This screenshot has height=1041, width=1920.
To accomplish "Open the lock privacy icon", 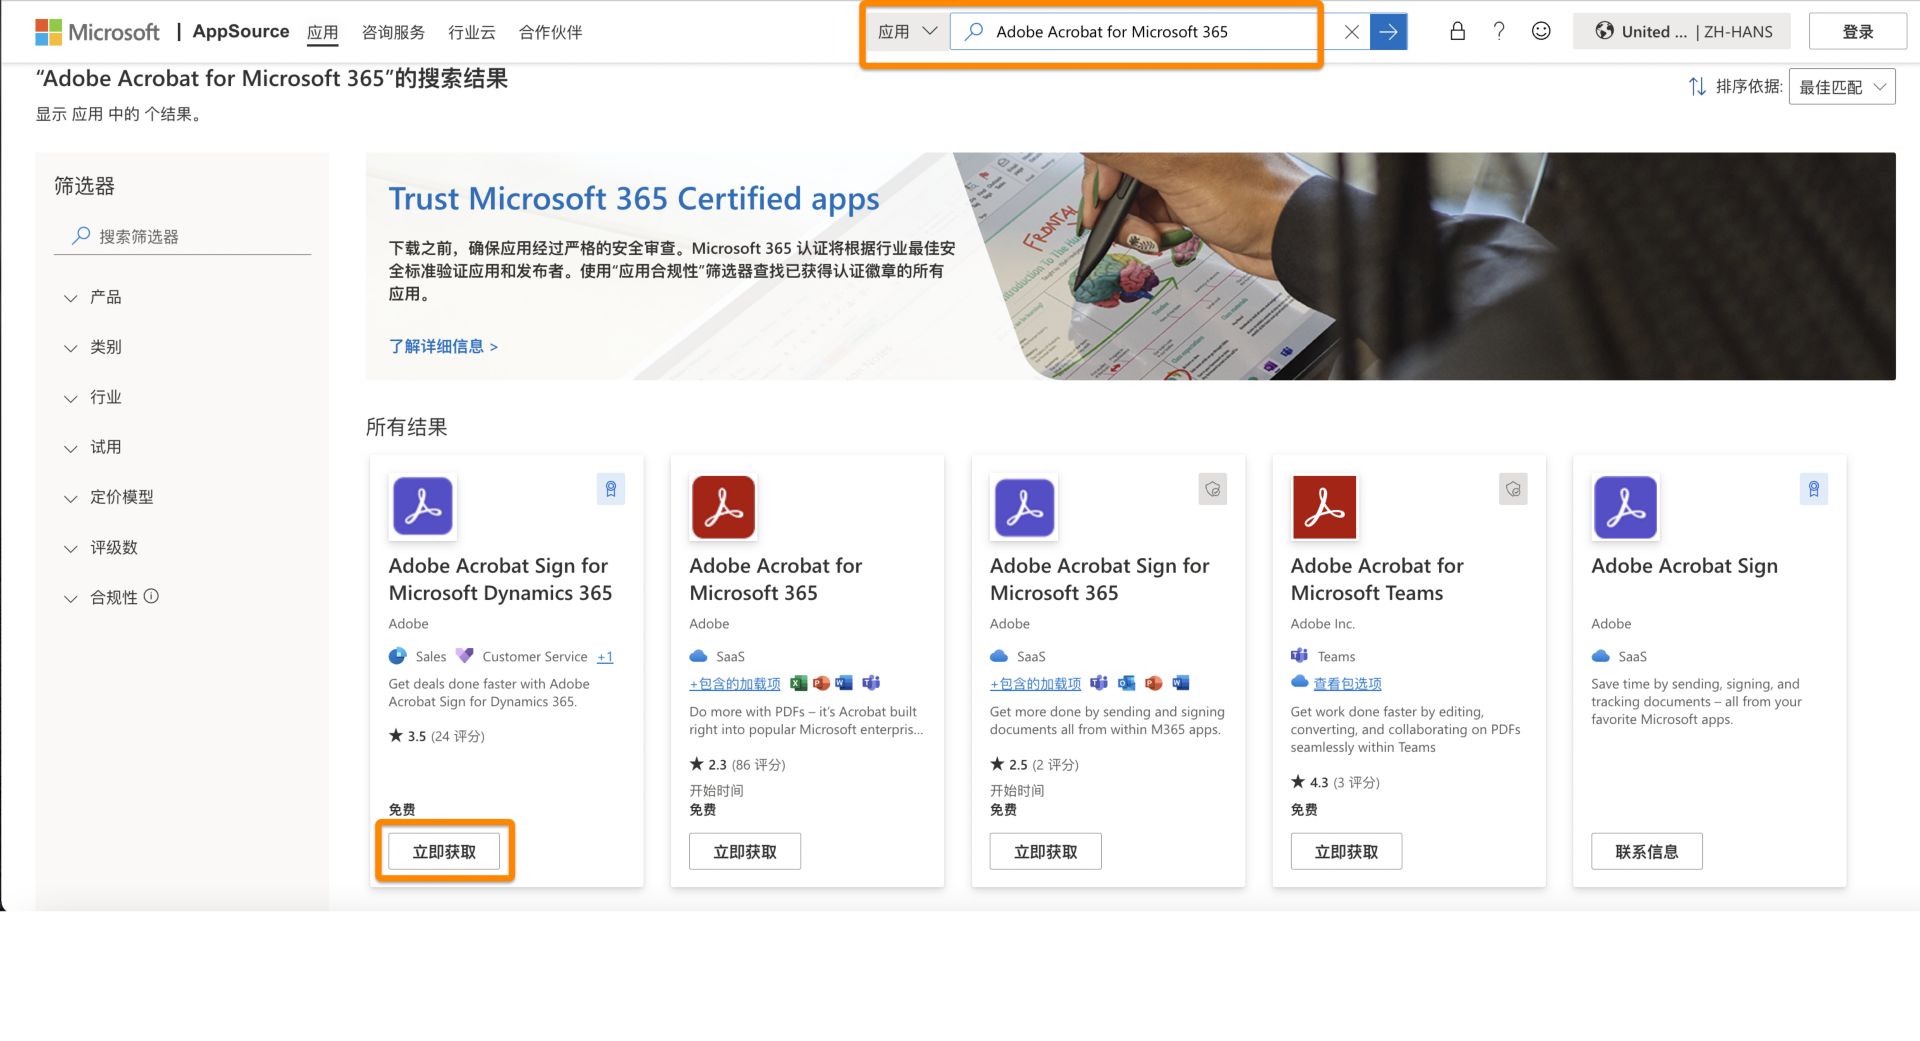I will (1457, 31).
